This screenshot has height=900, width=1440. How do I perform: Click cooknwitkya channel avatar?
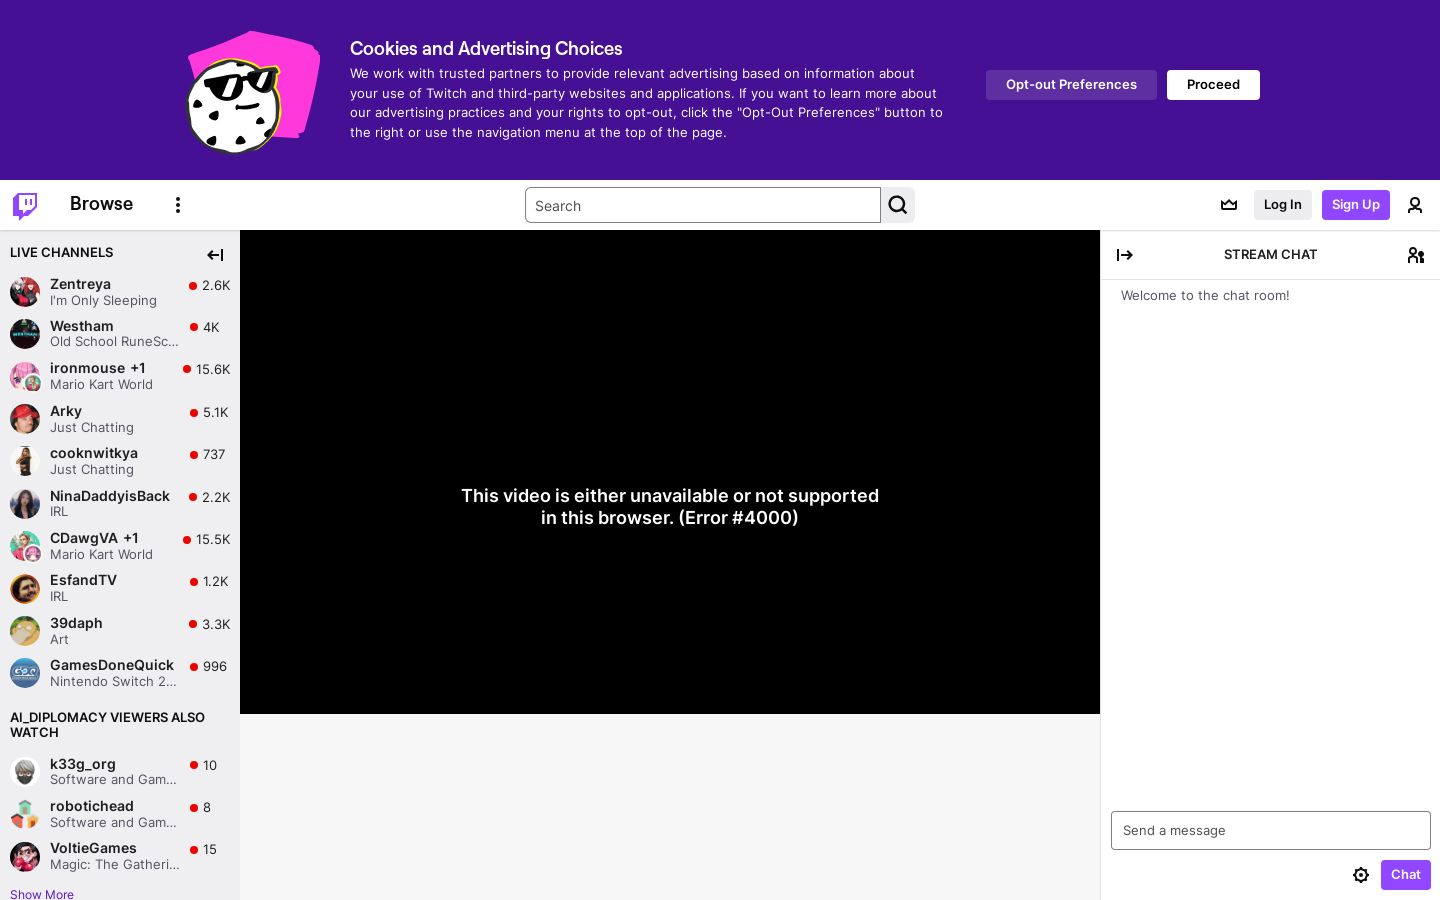25,461
